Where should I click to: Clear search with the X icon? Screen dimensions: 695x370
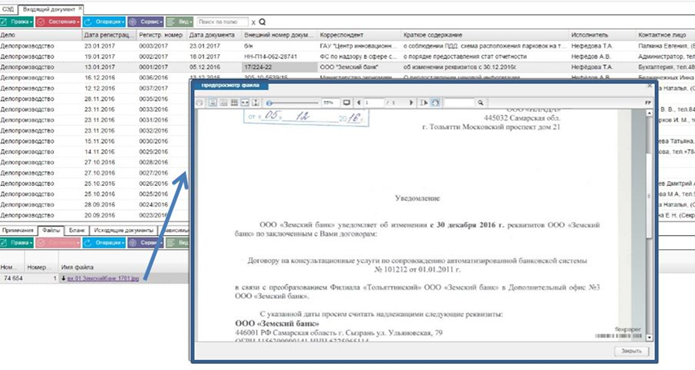[x=254, y=22]
